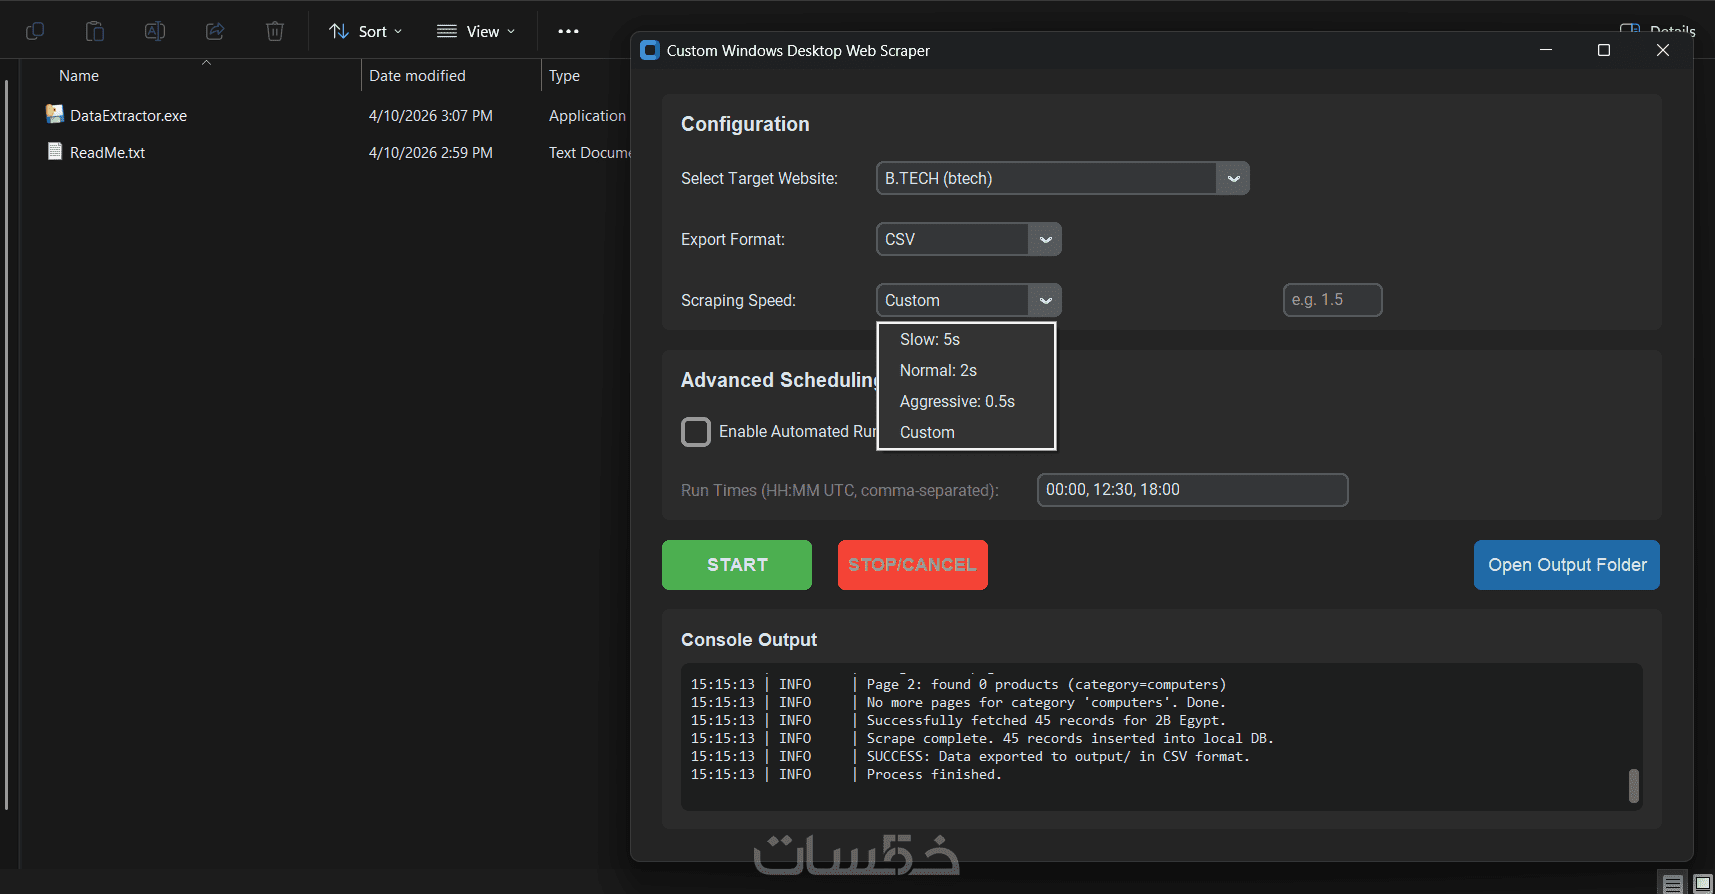Click the Run Times input field
The width and height of the screenshot is (1715, 894).
1193,490
